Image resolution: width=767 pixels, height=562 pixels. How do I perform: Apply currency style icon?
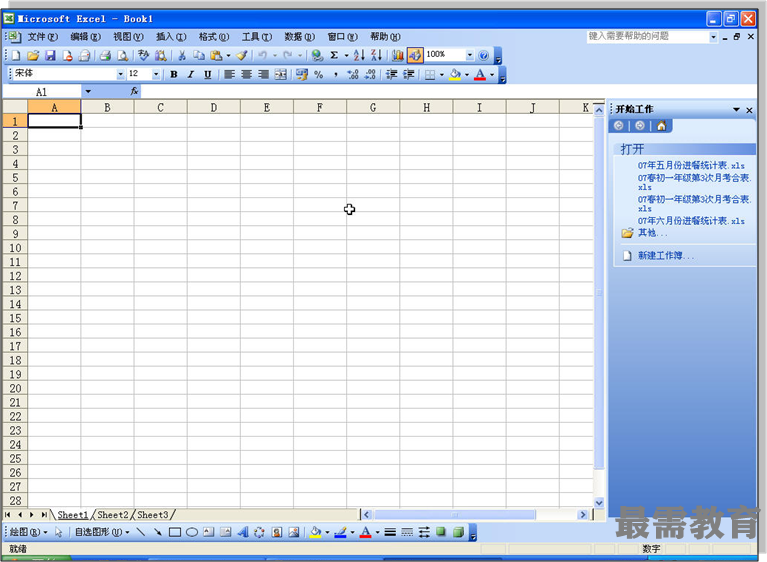point(302,74)
